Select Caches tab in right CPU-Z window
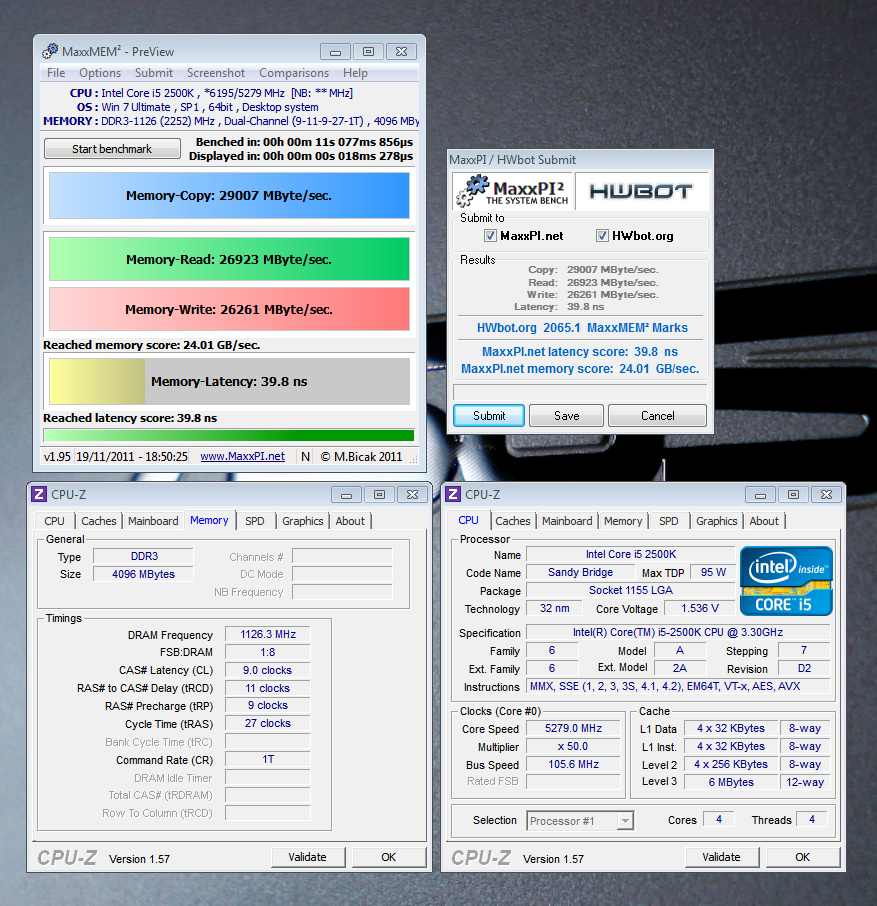Screen dimensions: 877x906 click(512, 521)
